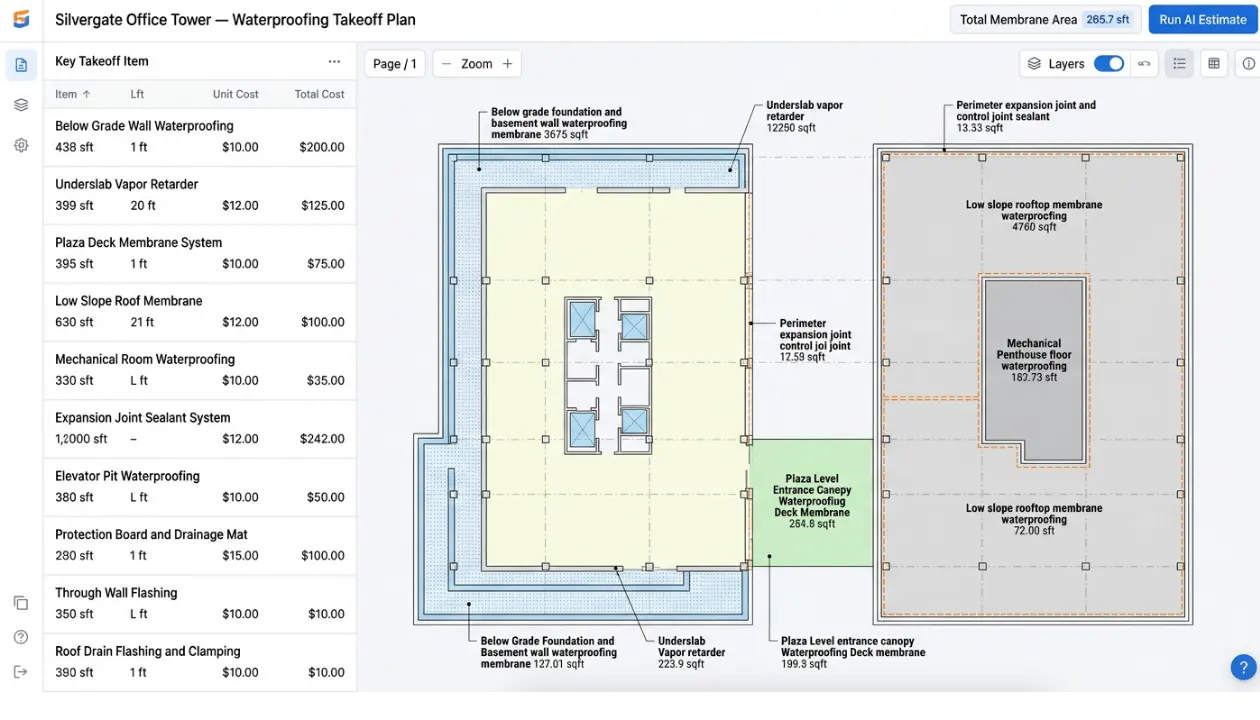
Task: Switch to list view icon
Action: (1179, 64)
